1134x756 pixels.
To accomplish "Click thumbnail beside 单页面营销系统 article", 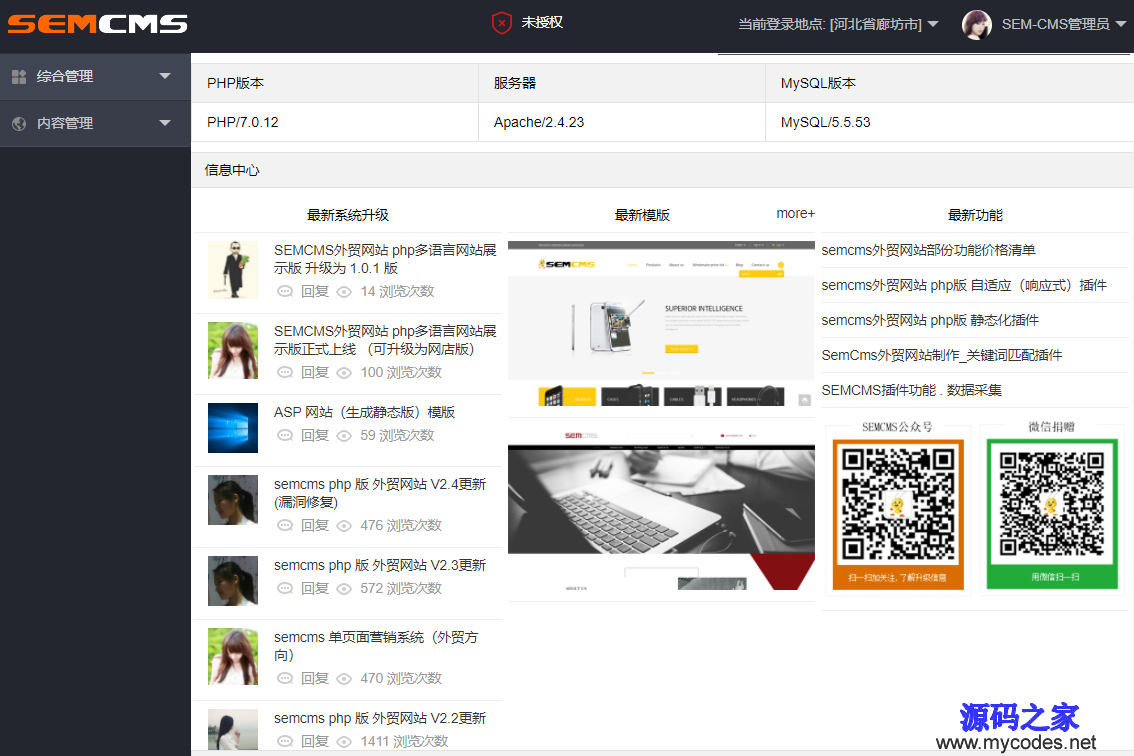I will pyautogui.click(x=233, y=656).
